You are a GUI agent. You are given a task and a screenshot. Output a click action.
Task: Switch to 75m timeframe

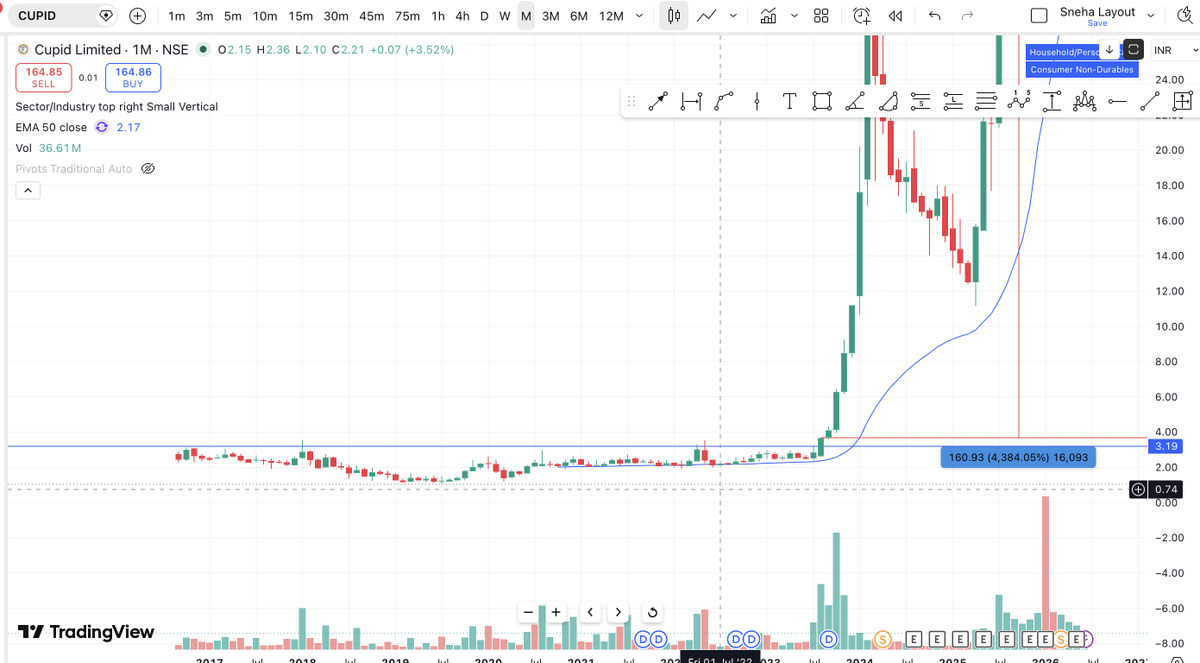[407, 16]
